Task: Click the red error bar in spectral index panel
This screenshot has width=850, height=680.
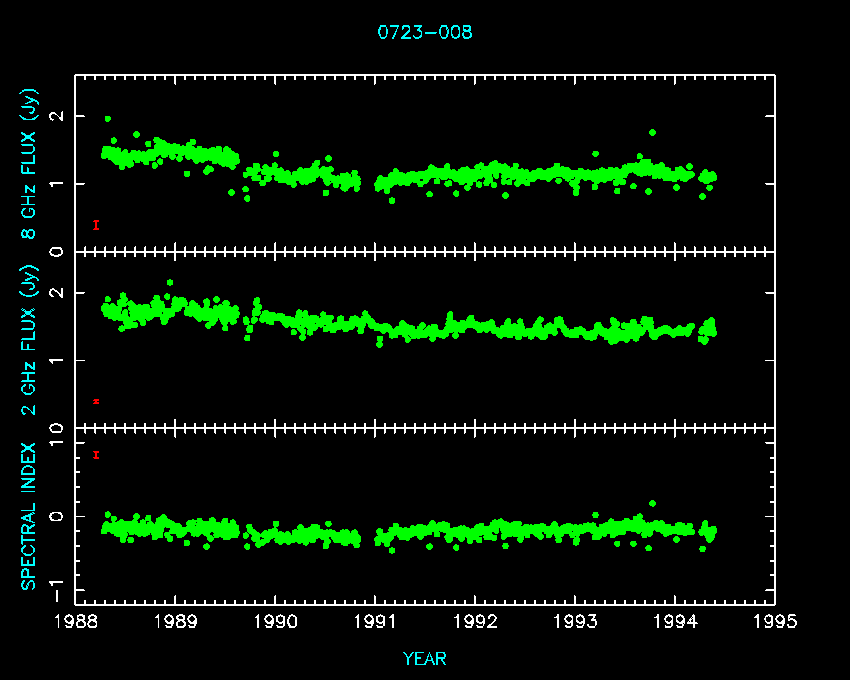Action: click(96, 455)
